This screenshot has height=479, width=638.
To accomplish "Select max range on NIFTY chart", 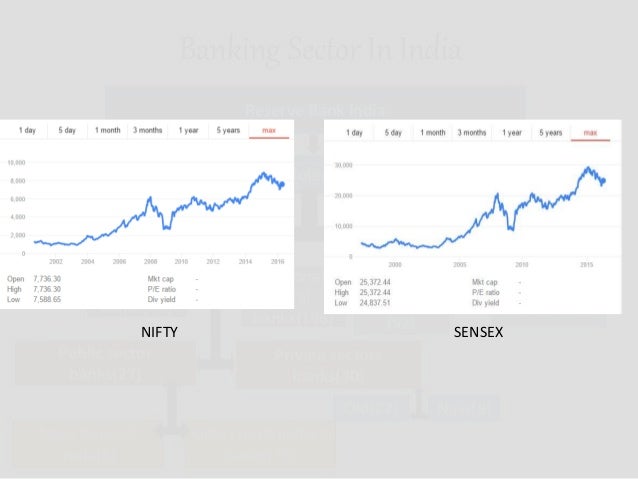I will 269,130.
